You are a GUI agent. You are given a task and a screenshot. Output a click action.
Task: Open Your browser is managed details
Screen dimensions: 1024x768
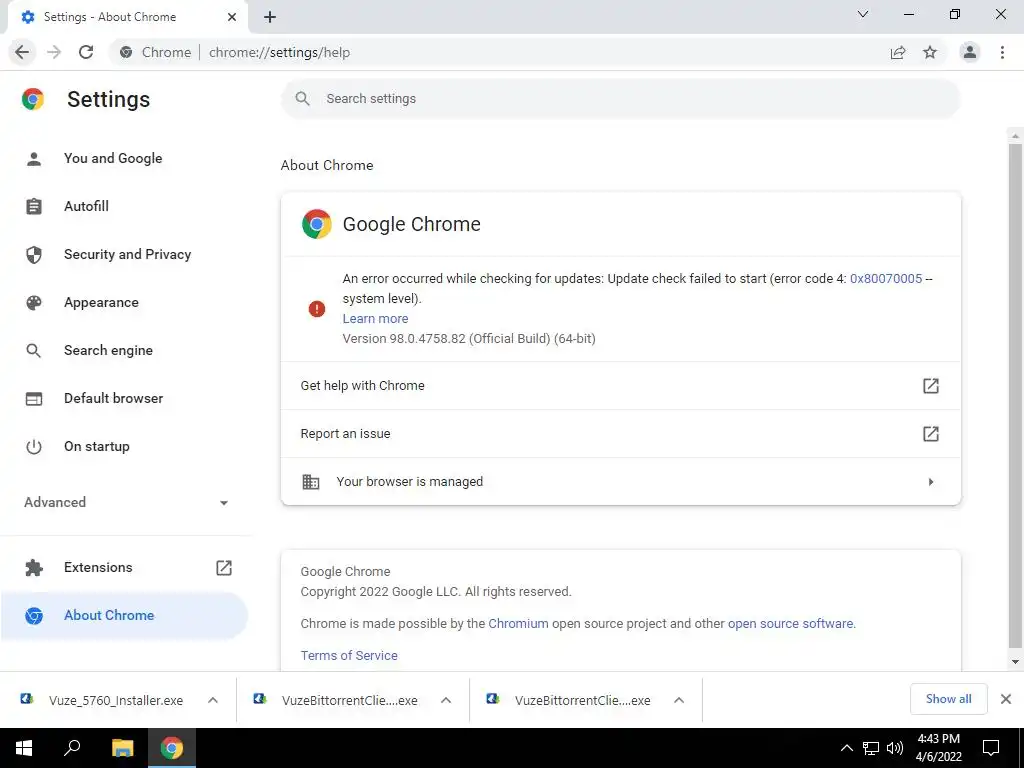point(620,481)
